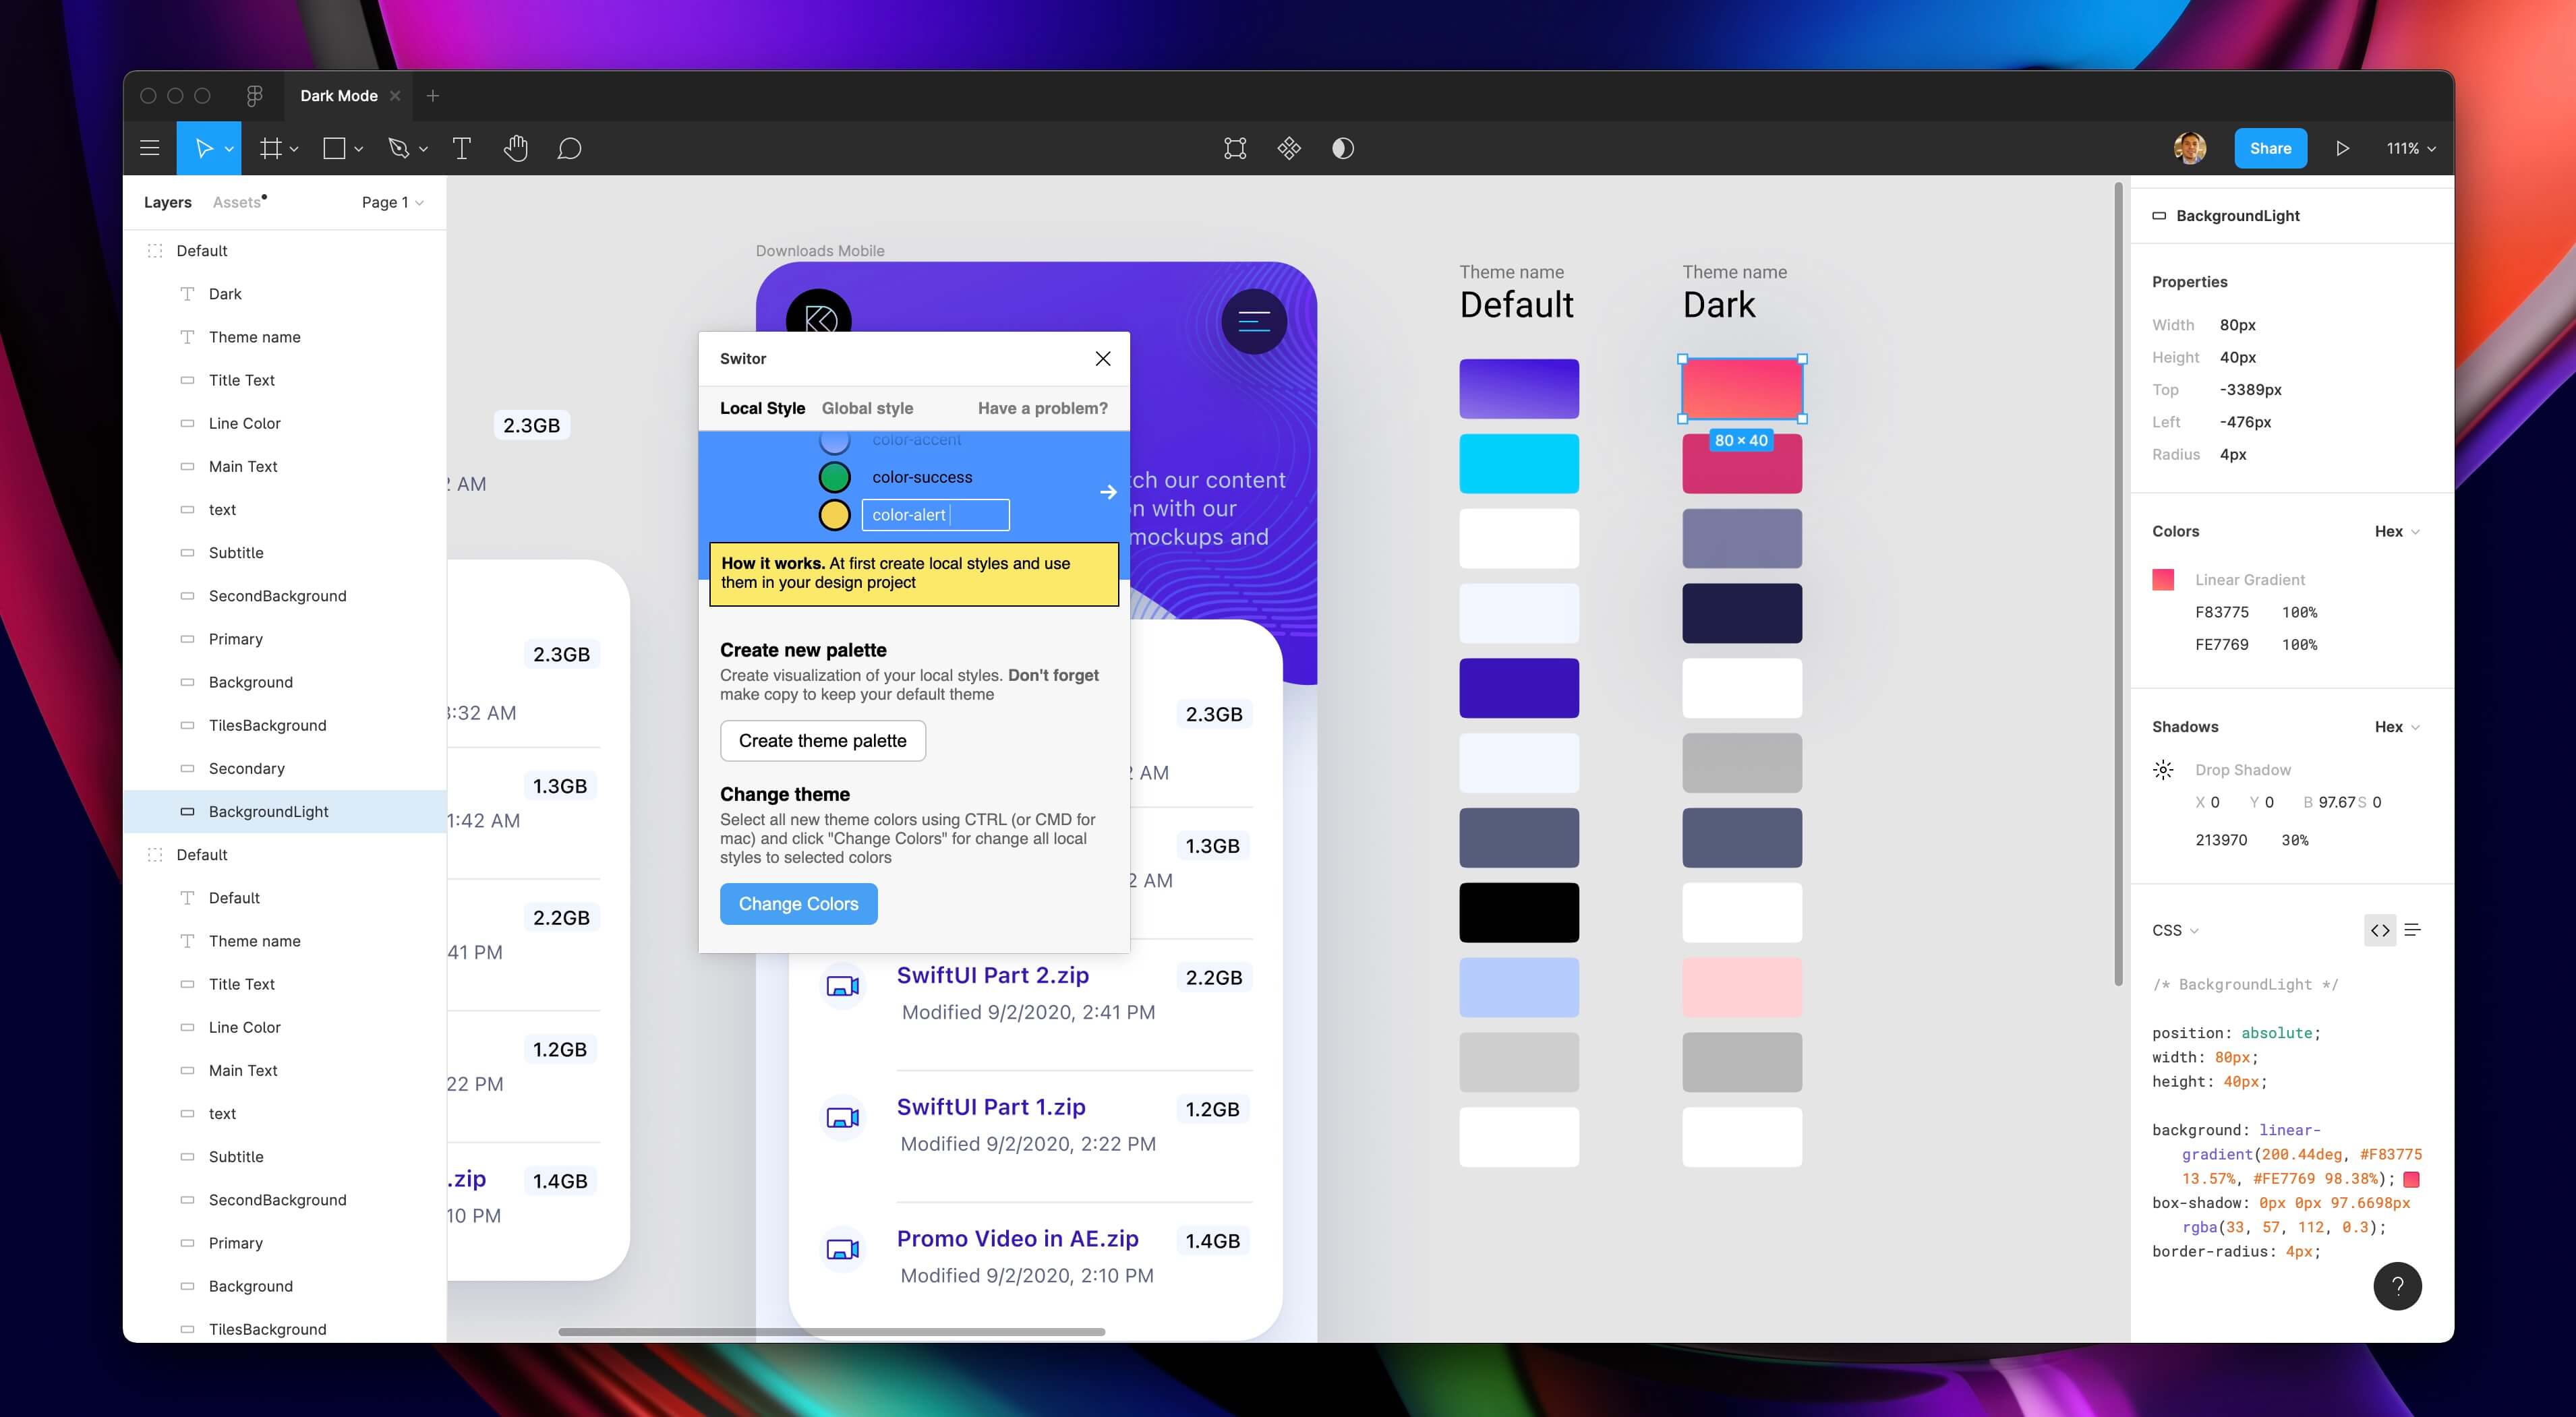Select the Pen tool
2576x1417 pixels.
(x=399, y=148)
